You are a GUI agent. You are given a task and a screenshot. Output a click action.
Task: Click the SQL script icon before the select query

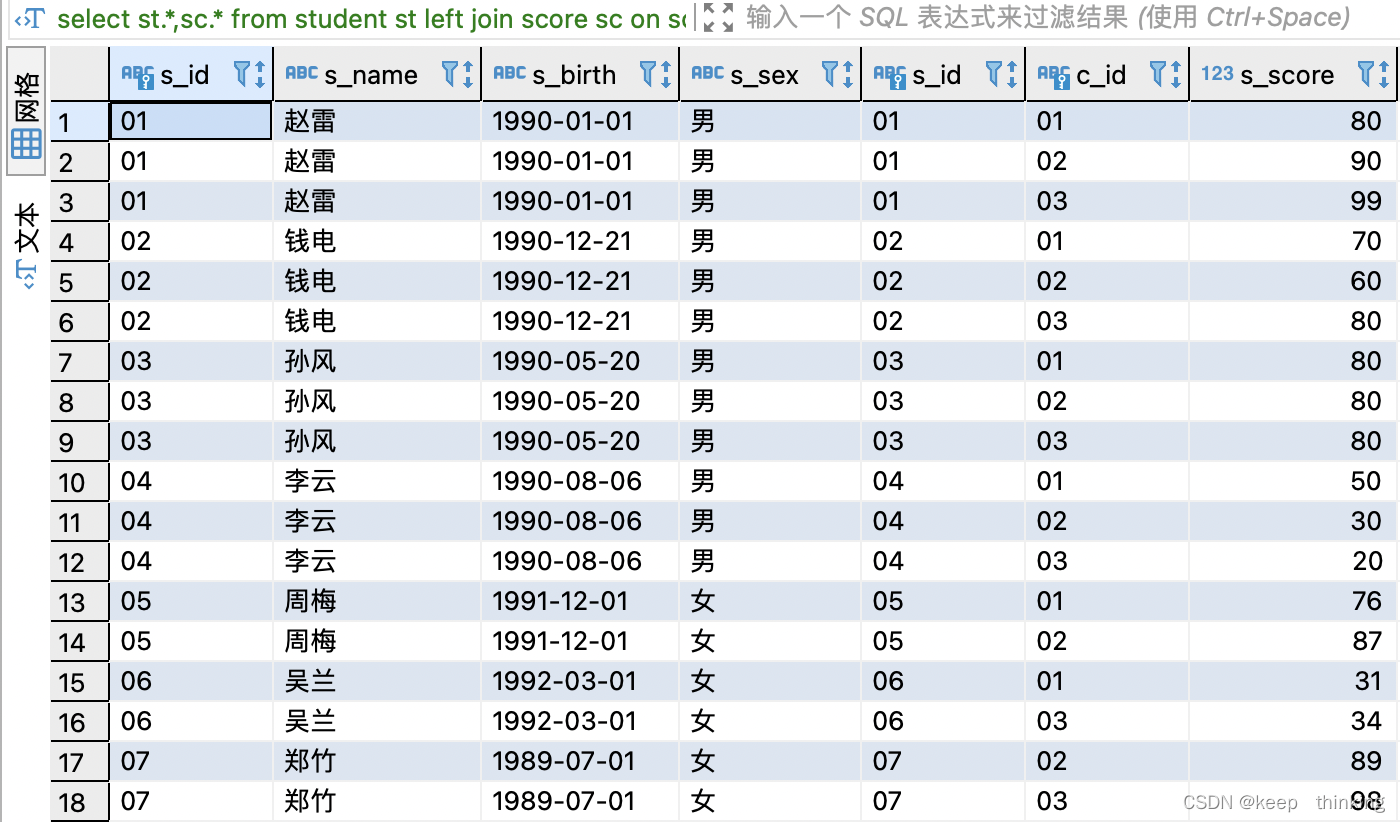(30, 18)
